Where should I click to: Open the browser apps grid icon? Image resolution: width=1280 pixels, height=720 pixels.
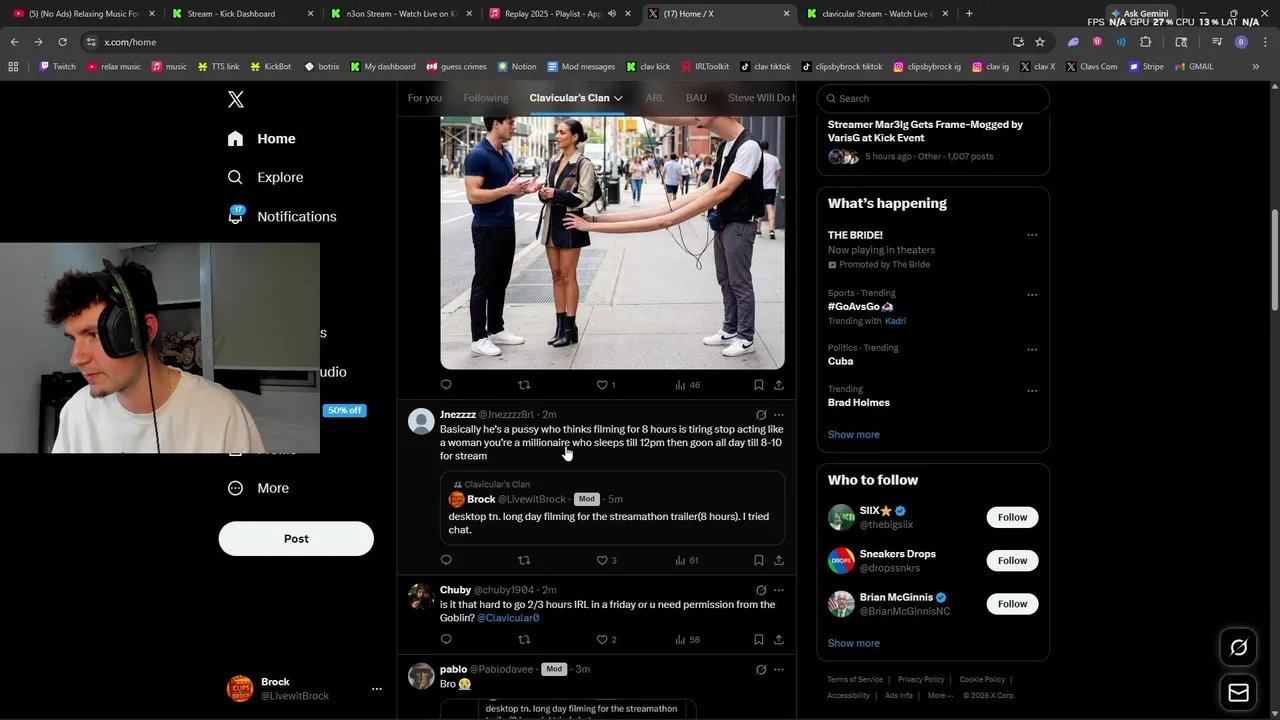click(x=13, y=67)
